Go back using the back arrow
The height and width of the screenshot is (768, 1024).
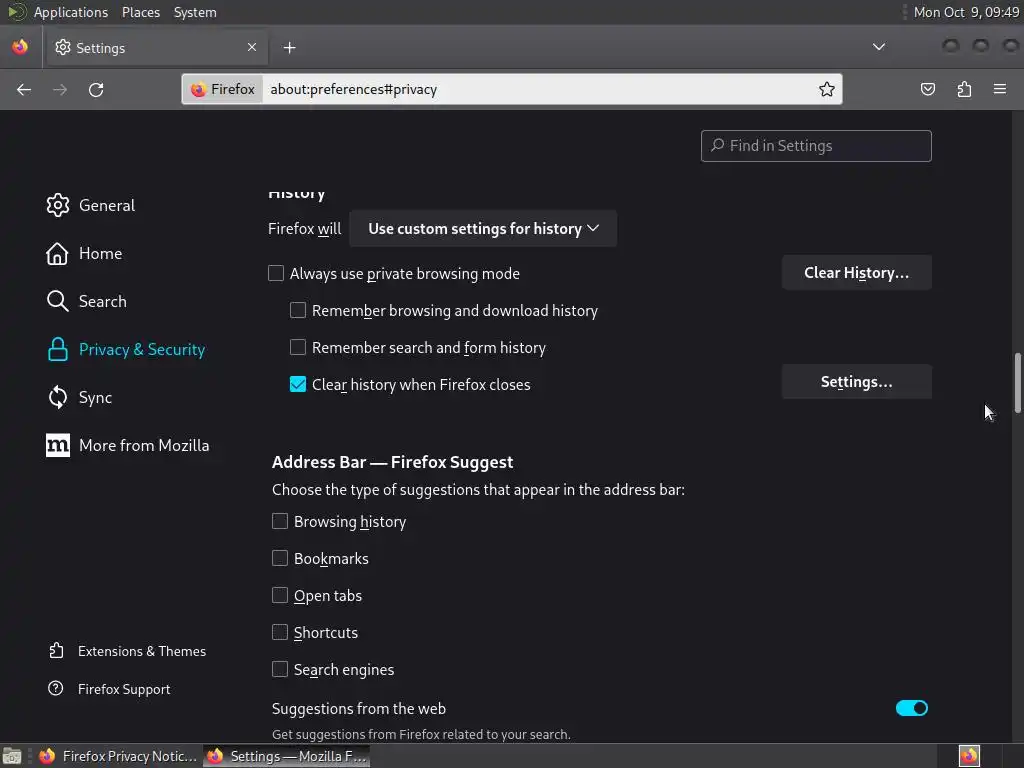click(24, 89)
